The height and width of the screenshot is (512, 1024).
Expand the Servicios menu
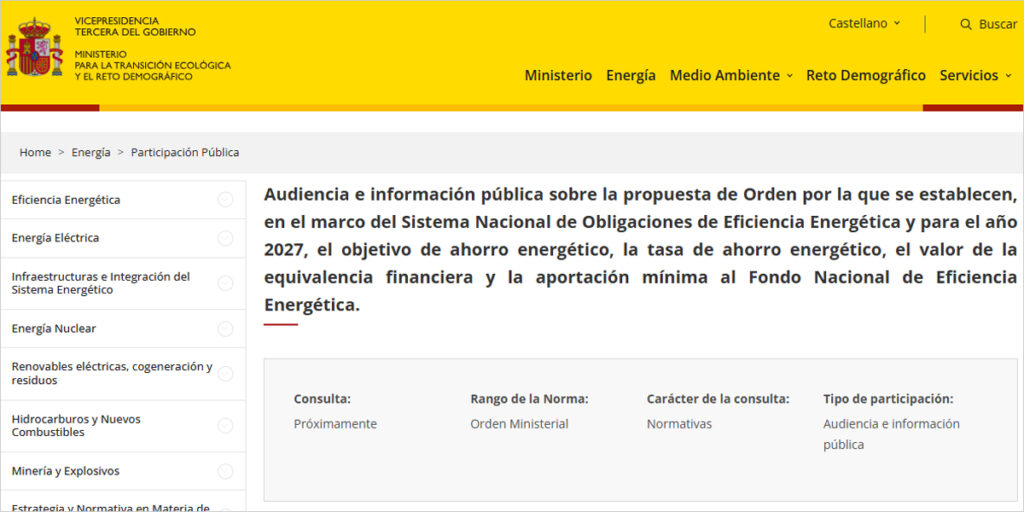pos(976,75)
